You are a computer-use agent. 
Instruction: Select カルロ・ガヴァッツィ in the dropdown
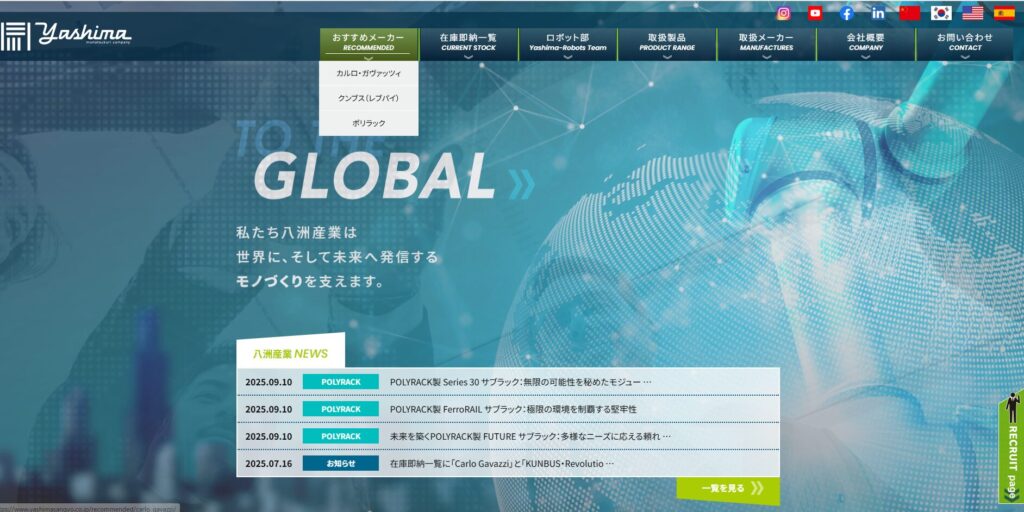click(x=368, y=74)
